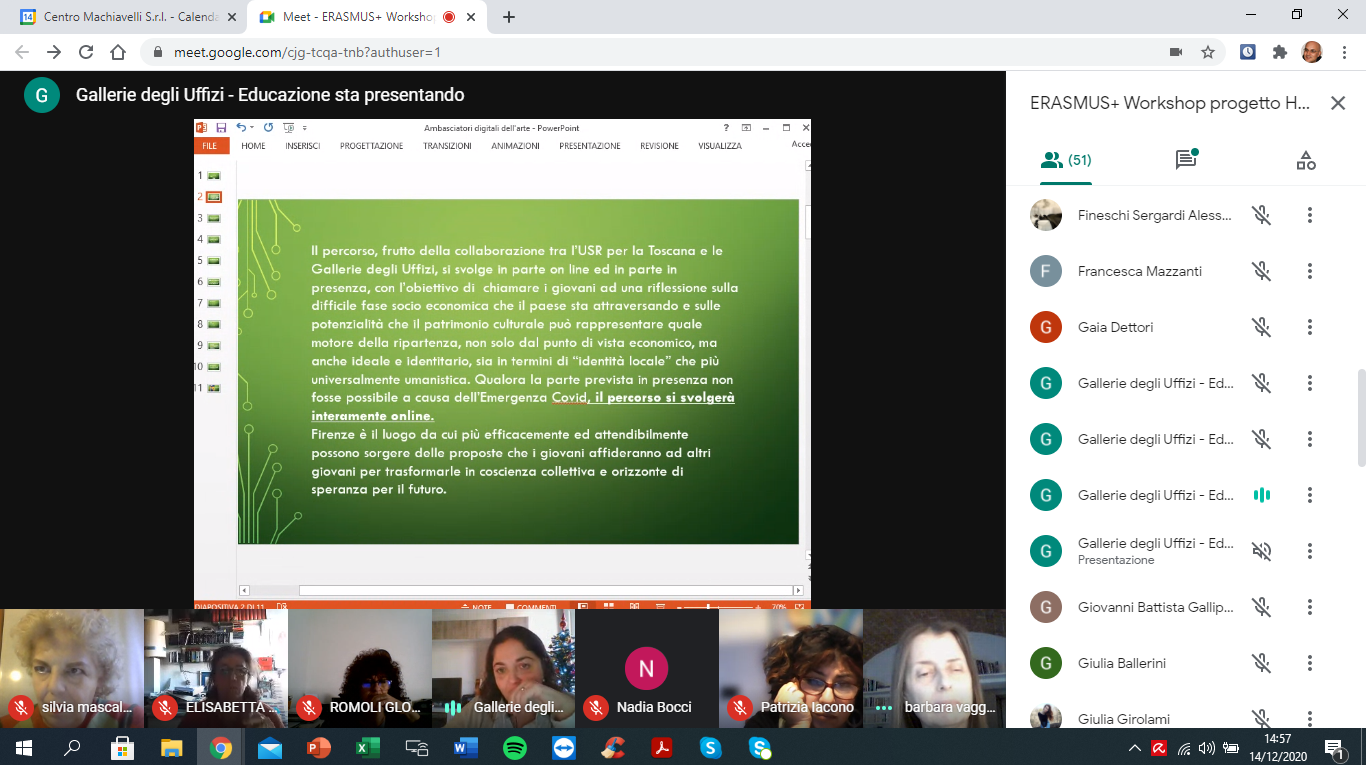Open TeamViewer from the taskbar
Image resolution: width=1366 pixels, height=765 pixels.
(x=564, y=747)
